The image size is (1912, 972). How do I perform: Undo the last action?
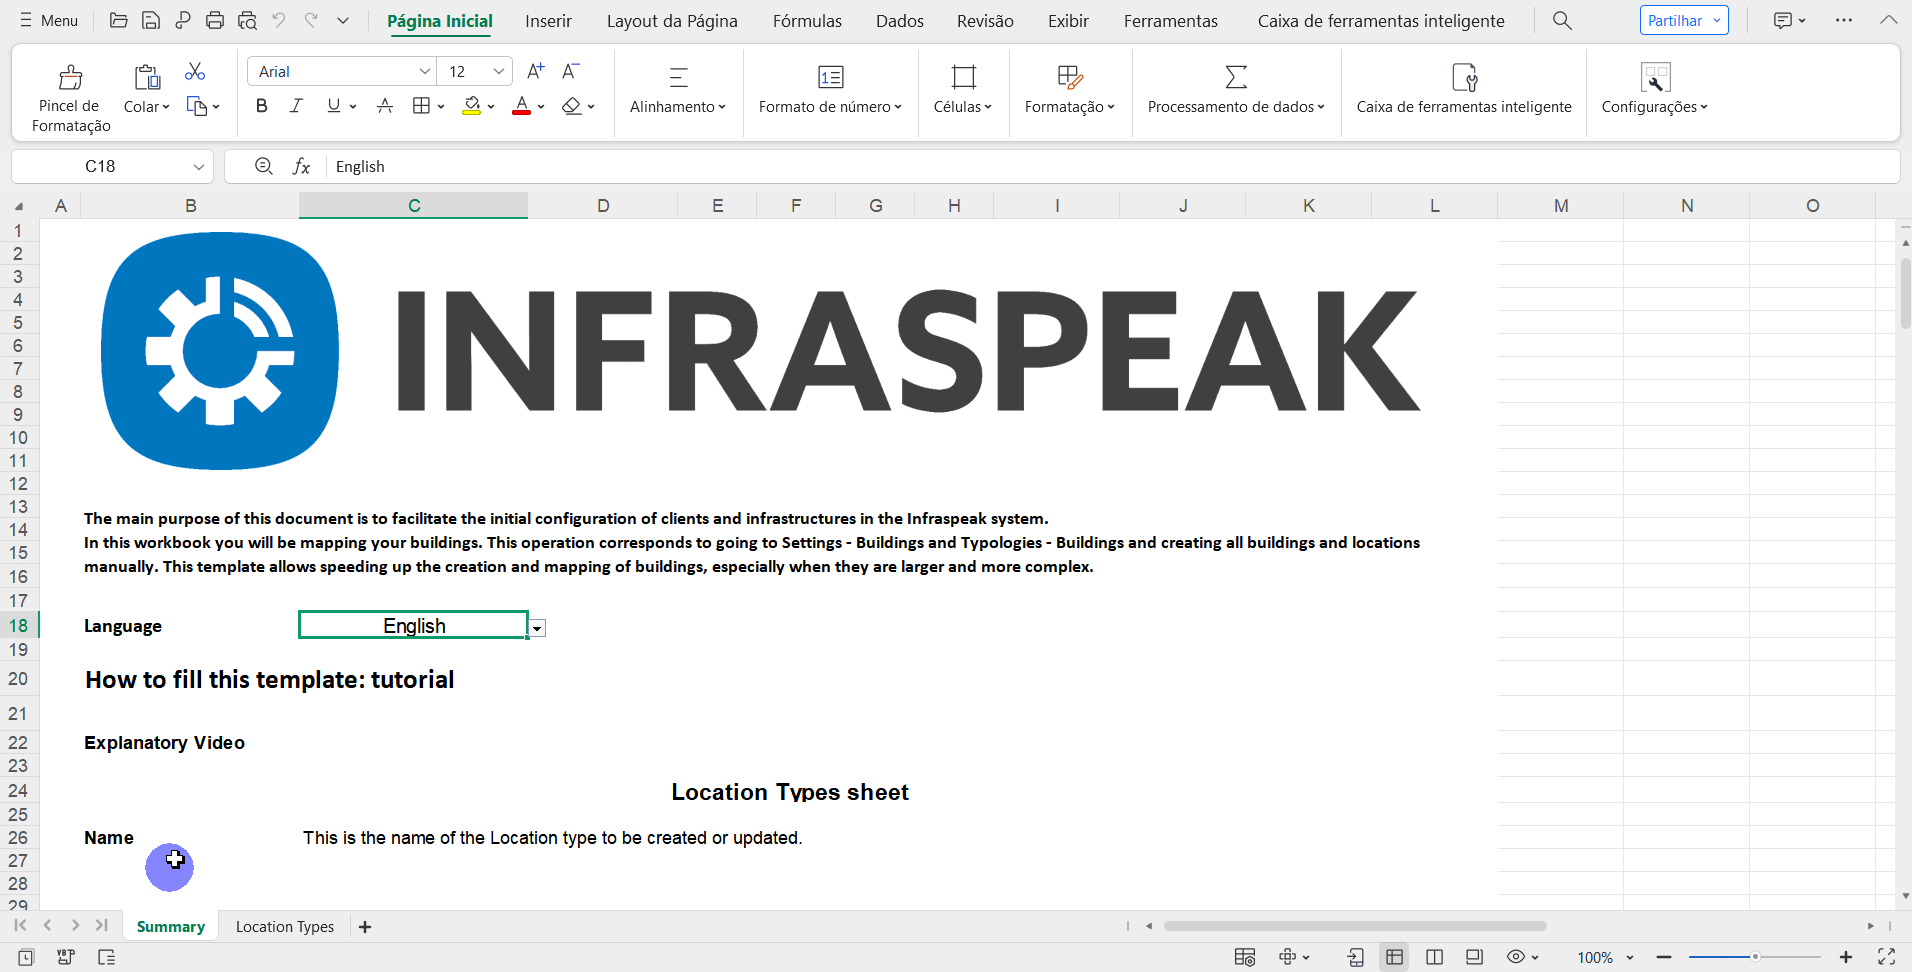279,20
